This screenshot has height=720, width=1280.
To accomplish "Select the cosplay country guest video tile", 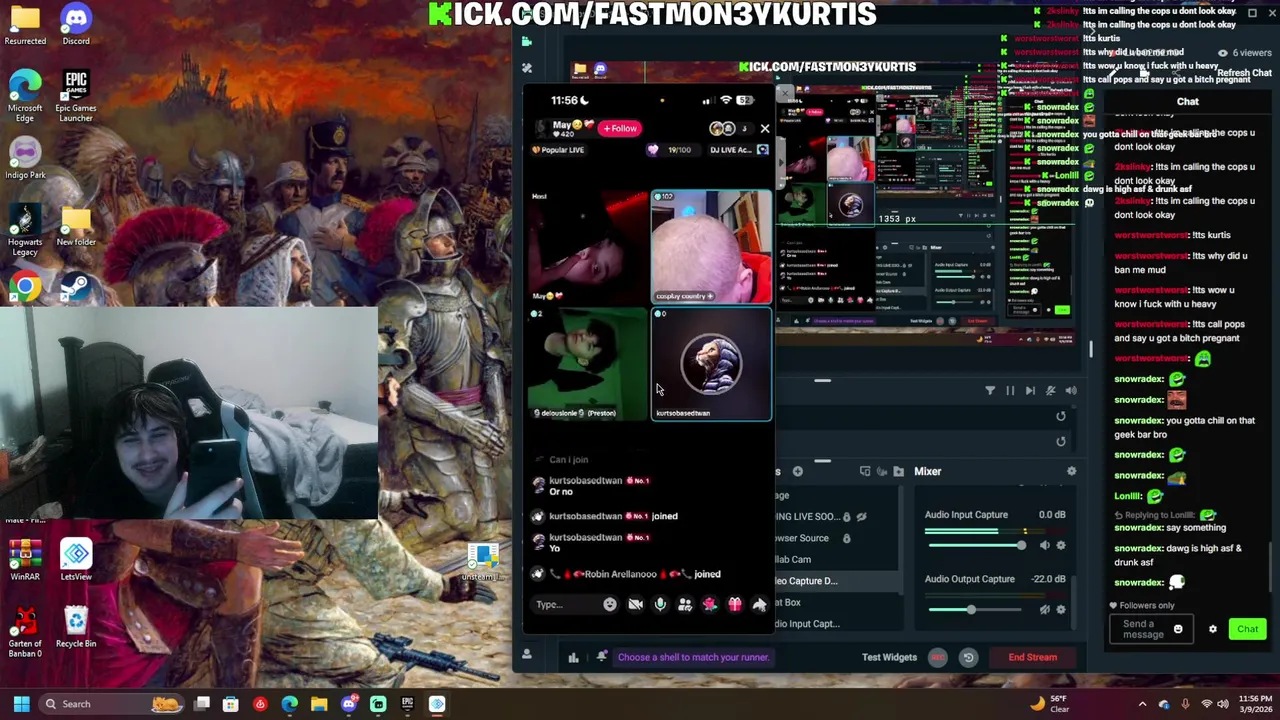I will pos(711,247).
